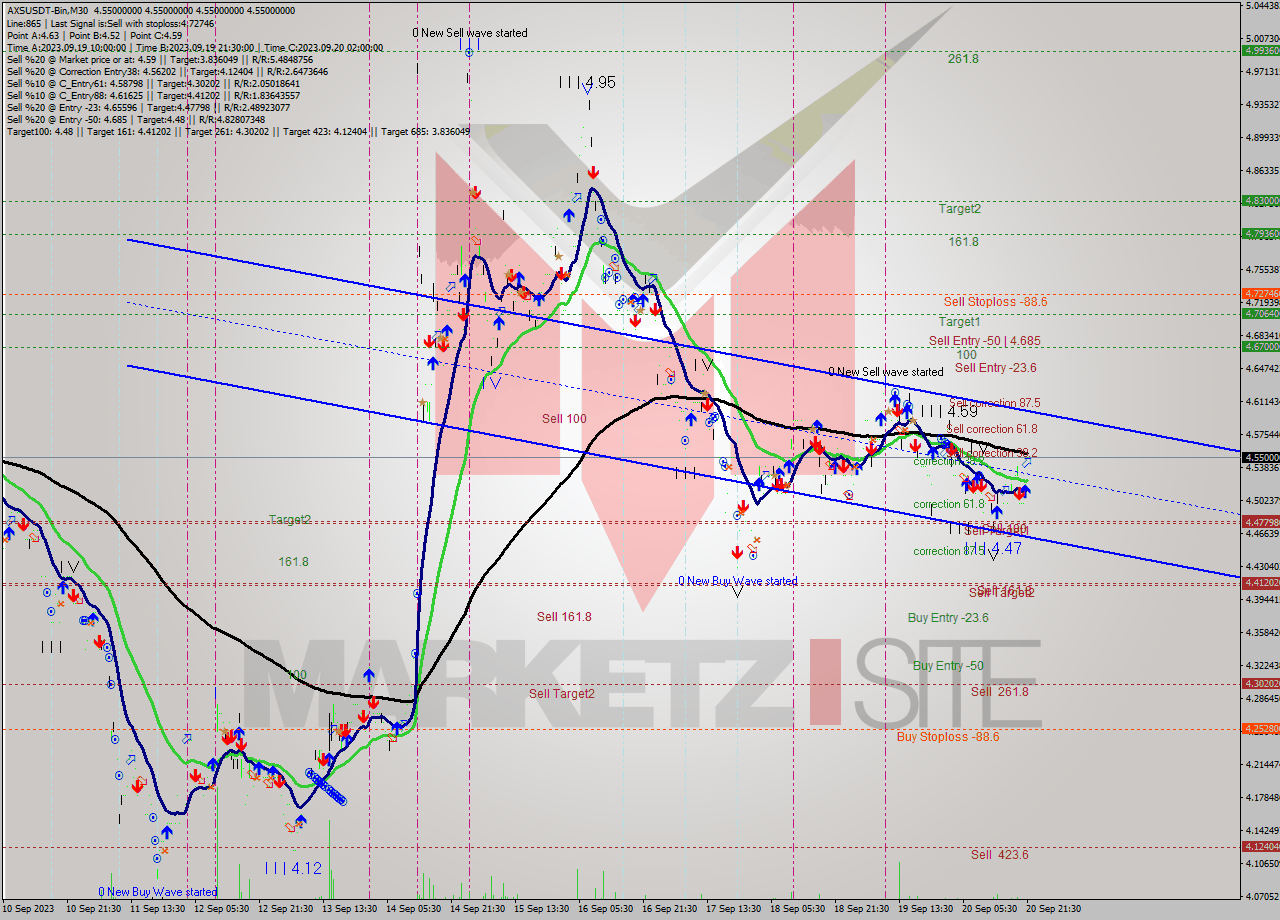This screenshot has width=1280, height=920.
Task: Click the 4.67000 green price tag
Action: point(1260,347)
